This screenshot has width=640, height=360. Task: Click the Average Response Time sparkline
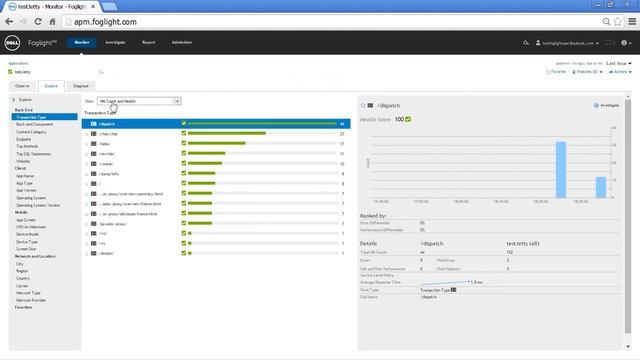tap(445, 282)
